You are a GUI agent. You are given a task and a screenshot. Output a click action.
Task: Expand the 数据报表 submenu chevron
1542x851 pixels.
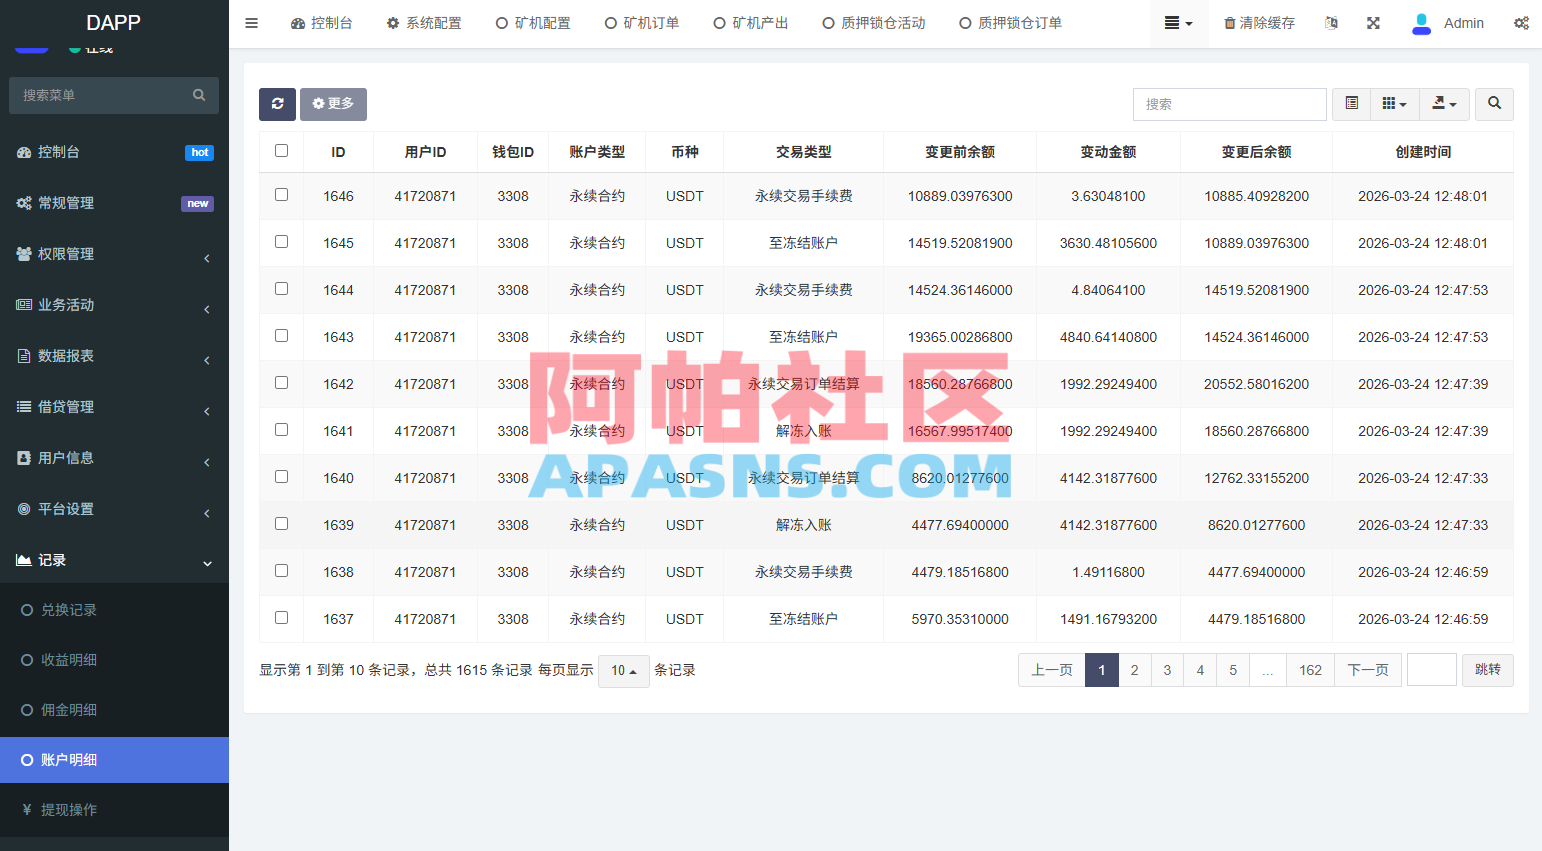click(207, 360)
